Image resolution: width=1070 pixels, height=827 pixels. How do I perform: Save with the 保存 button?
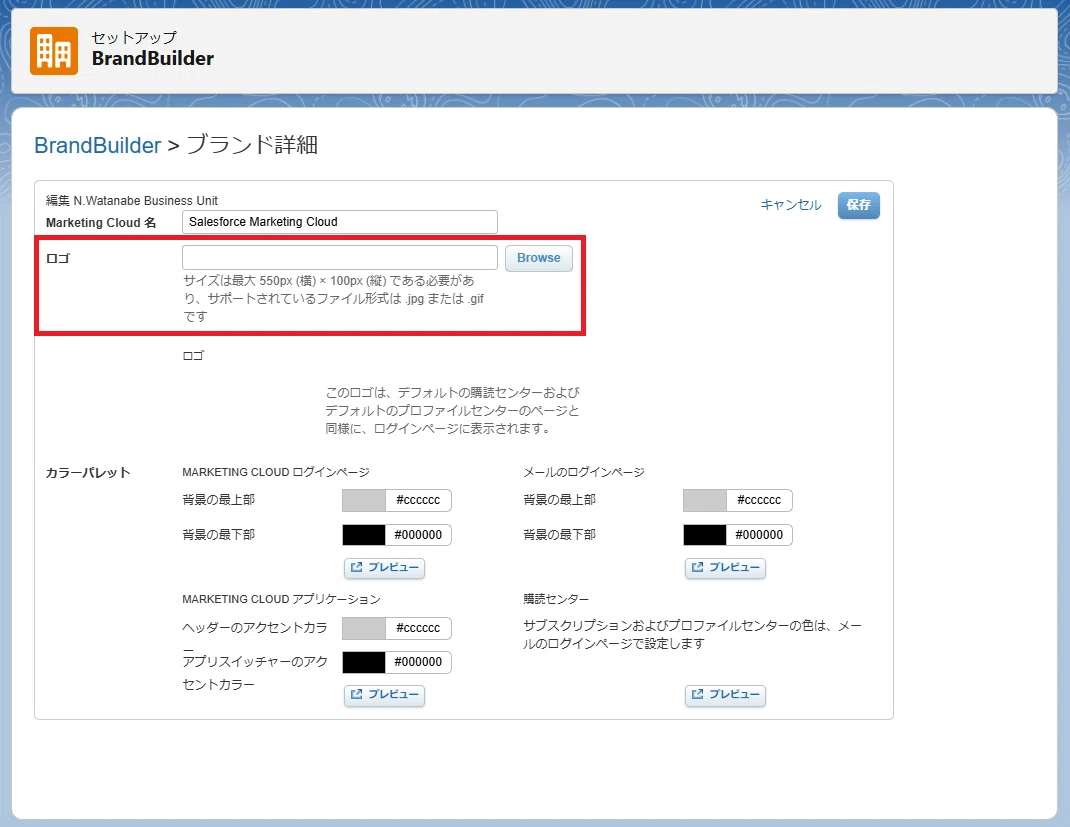(x=858, y=205)
